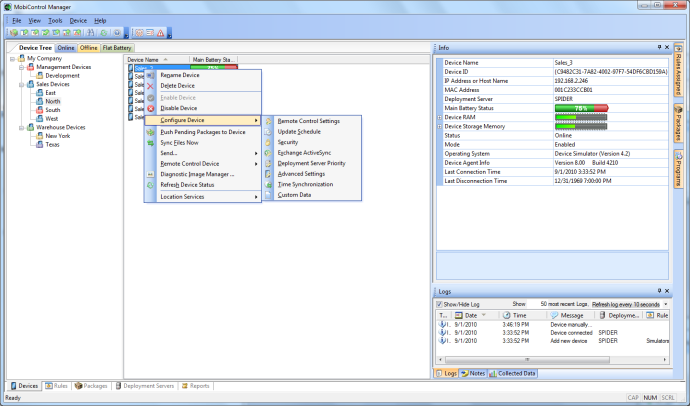Open Packages side panel on right edge
This screenshot has height=406, width=690.
(x=678, y=123)
